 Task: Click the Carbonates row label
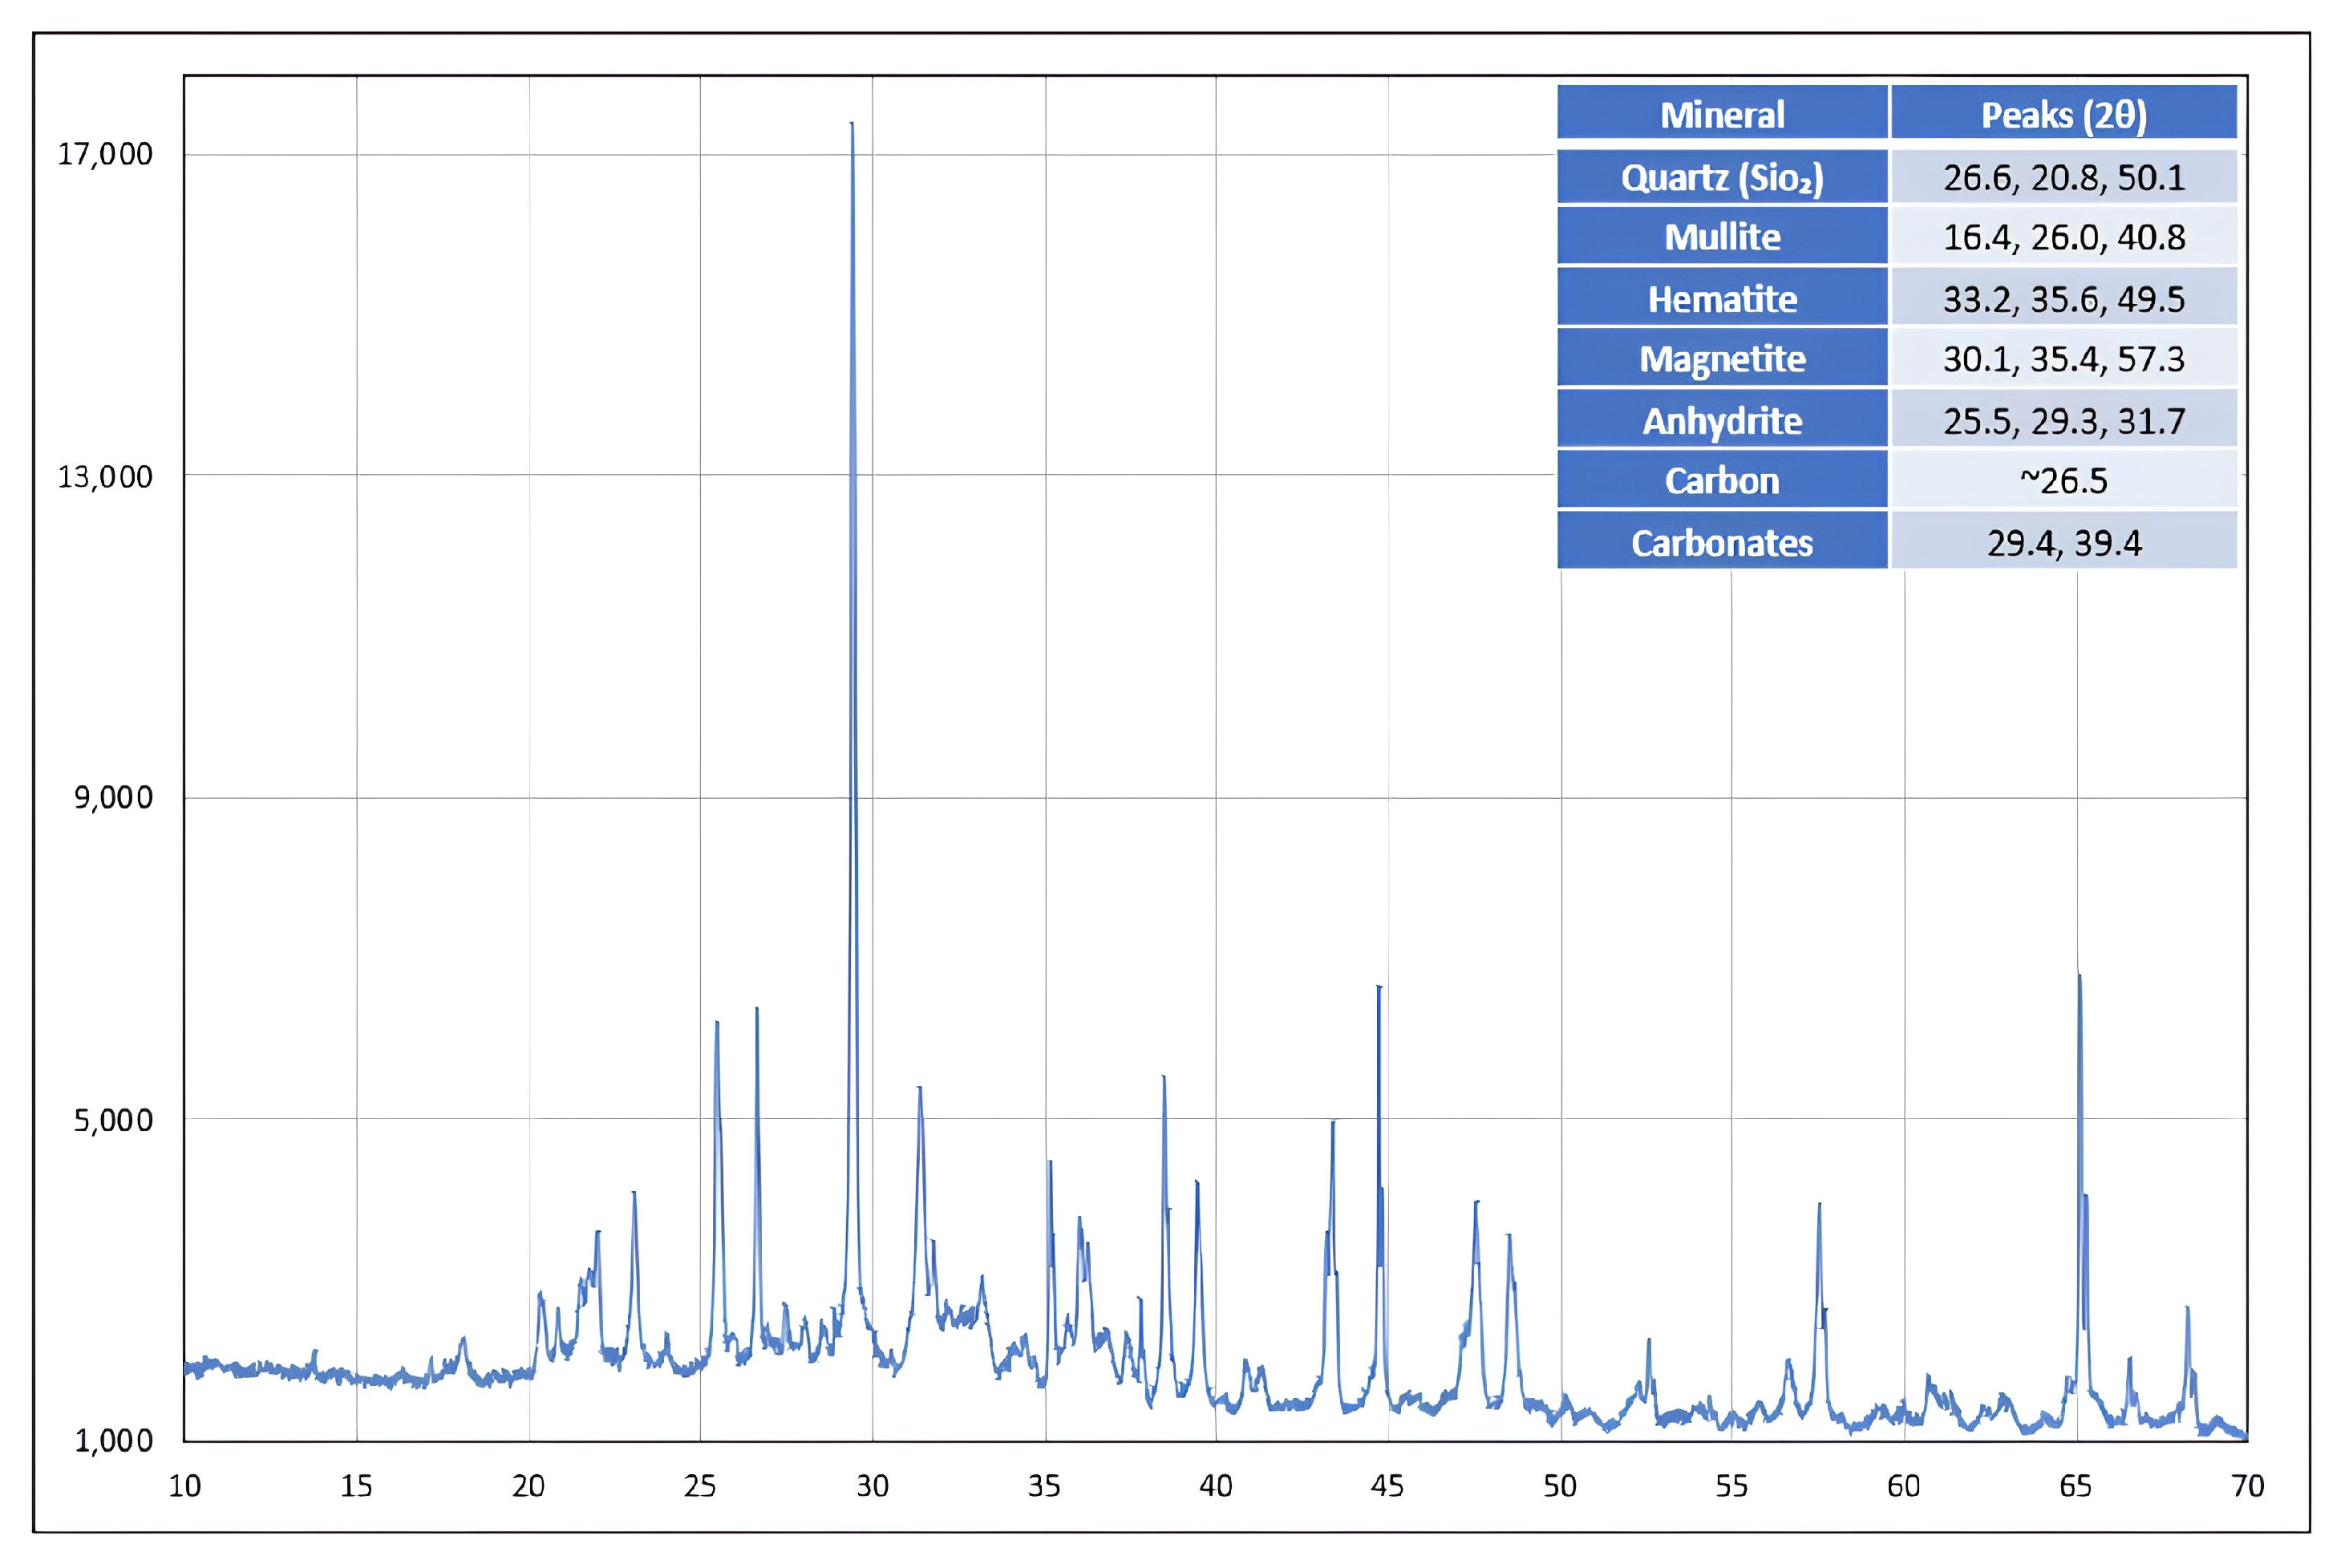pos(1721,542)
